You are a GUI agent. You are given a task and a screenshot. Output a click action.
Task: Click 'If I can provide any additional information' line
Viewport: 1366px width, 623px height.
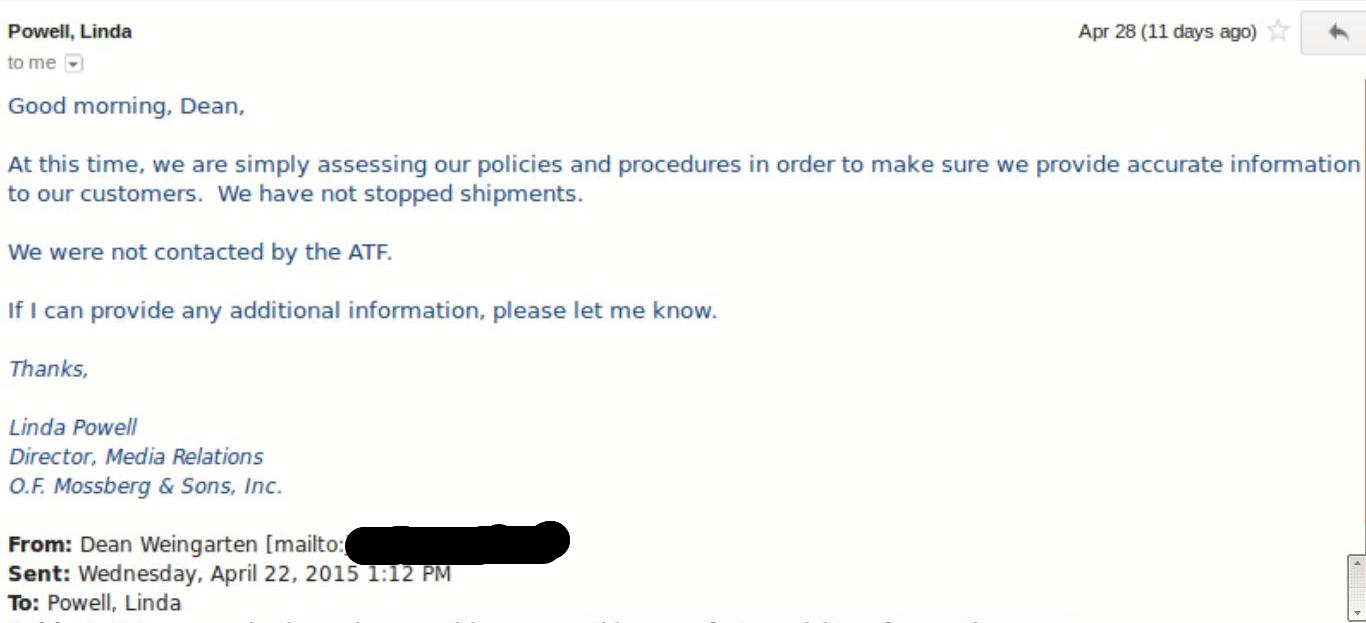pyautogui.click(x=363, y=311)
